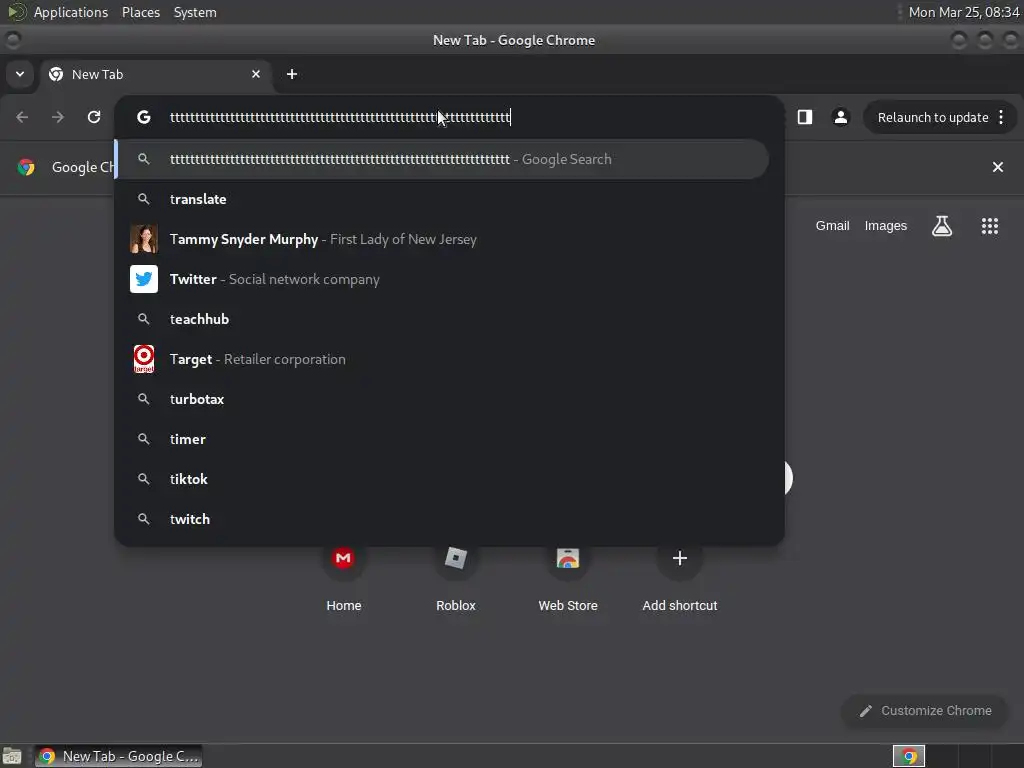Image resolution: width=1024 pixels, height=768 pixels.
Task: Click search icon next to timer
Action: click(144, 440)
